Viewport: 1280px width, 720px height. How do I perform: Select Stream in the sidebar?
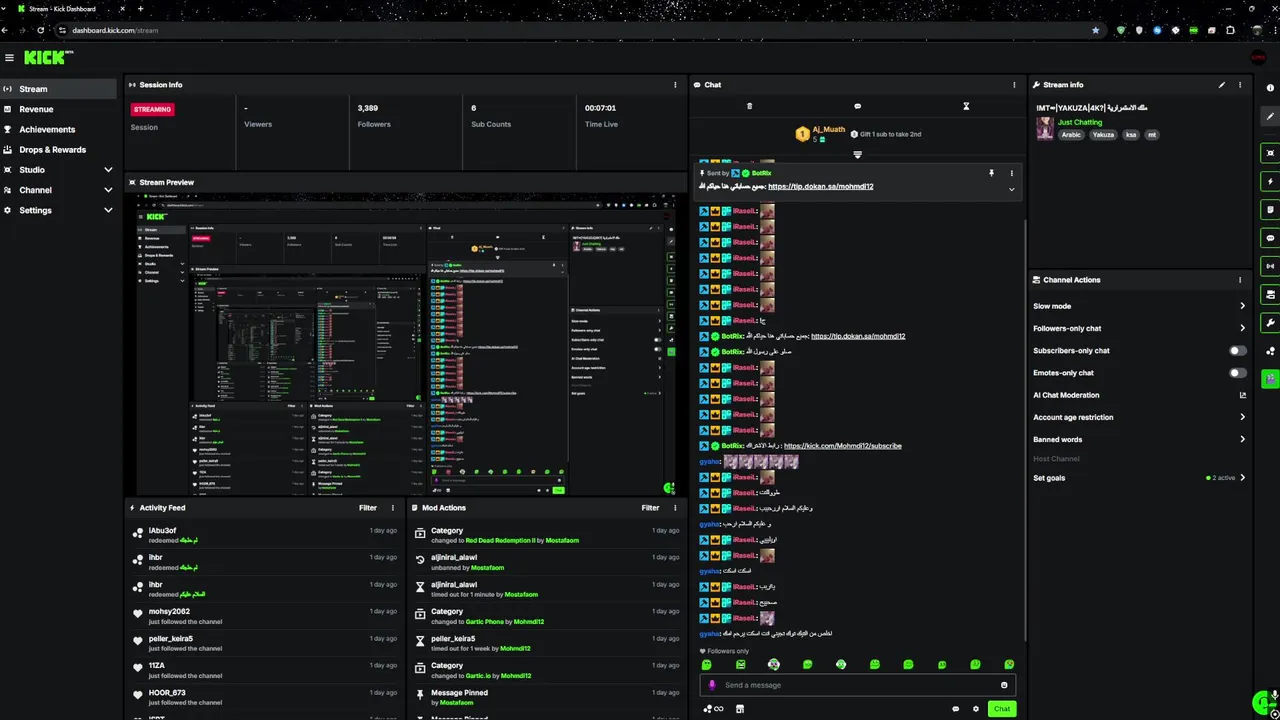pos(59,89)
